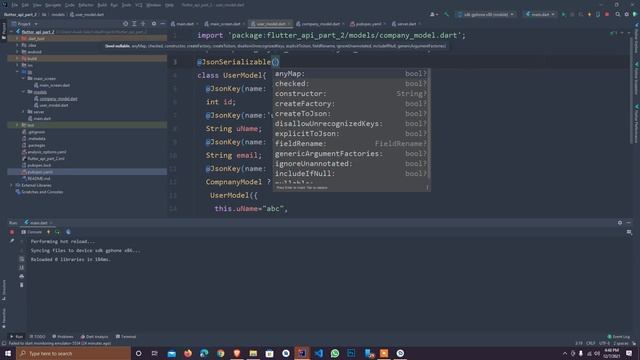Open the device selector dropdown
The image size is (640, 360).
coord(486,14)
